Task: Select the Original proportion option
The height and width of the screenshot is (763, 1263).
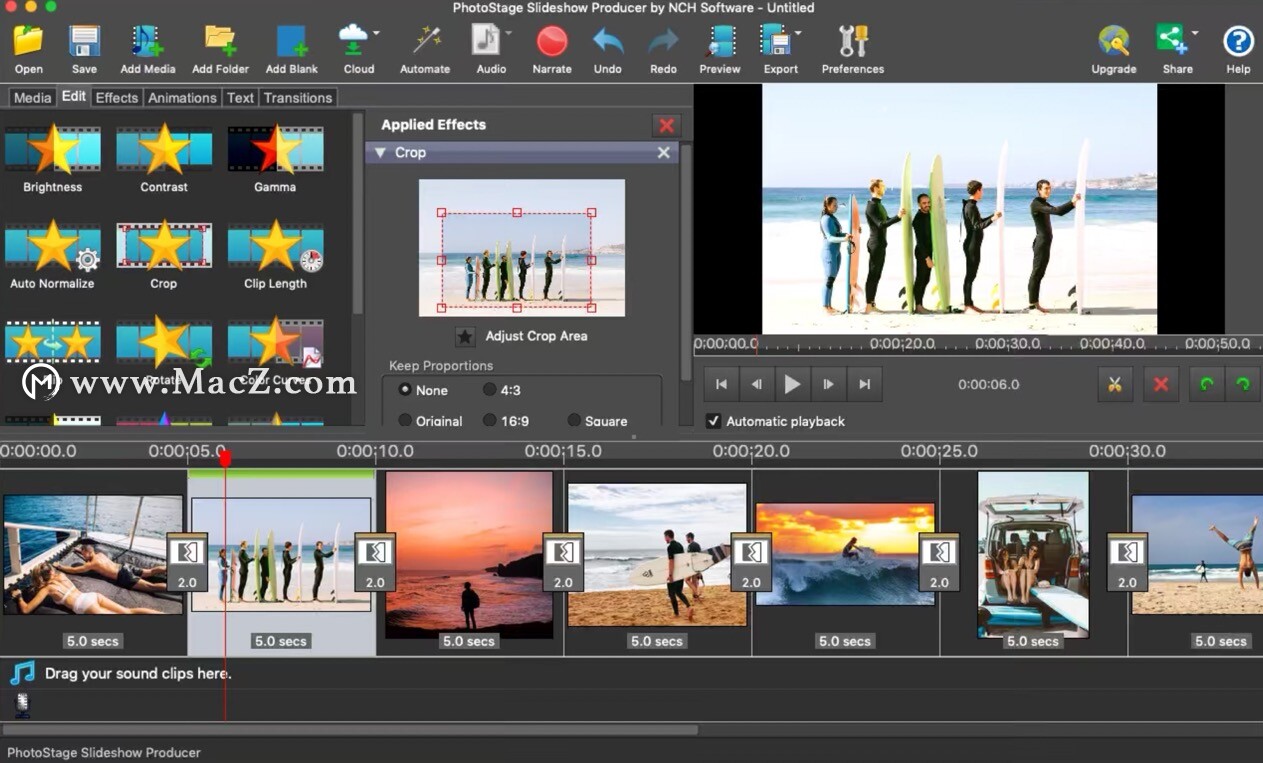Action: coord(405,420)
